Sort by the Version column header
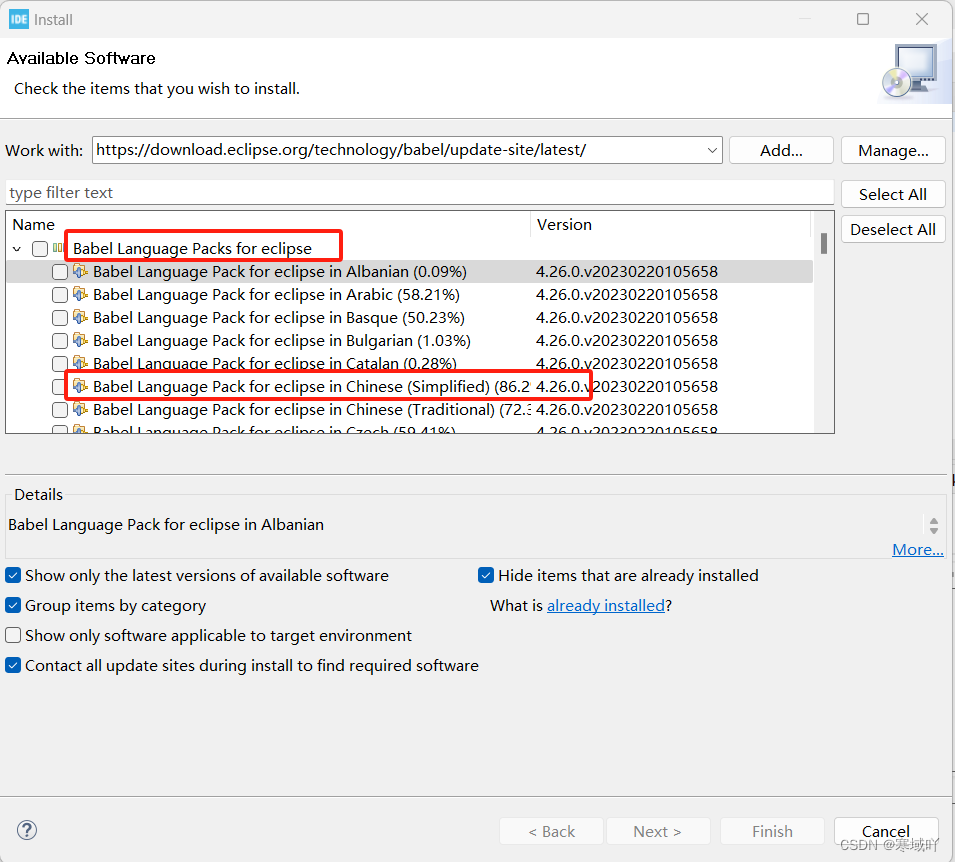This screenshot has width=955, height=862. click(x=670, y=224)
